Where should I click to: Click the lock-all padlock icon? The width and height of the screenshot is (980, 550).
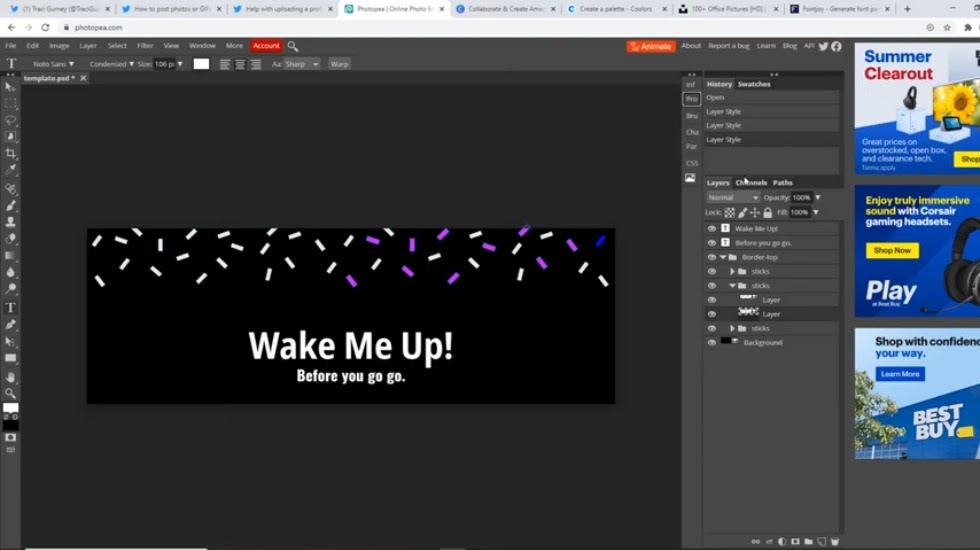click(x=768, y=213)
